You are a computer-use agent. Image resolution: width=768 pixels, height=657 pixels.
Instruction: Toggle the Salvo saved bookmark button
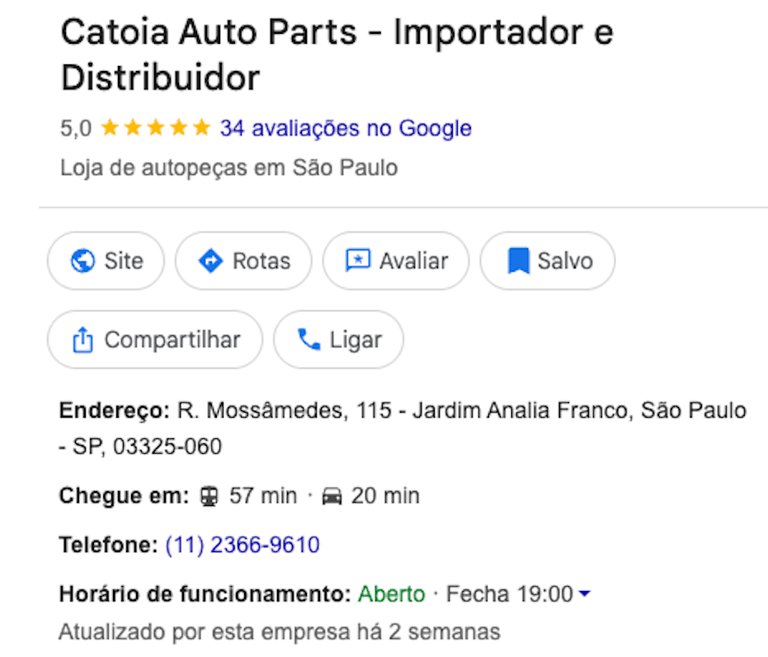point(547,261)
